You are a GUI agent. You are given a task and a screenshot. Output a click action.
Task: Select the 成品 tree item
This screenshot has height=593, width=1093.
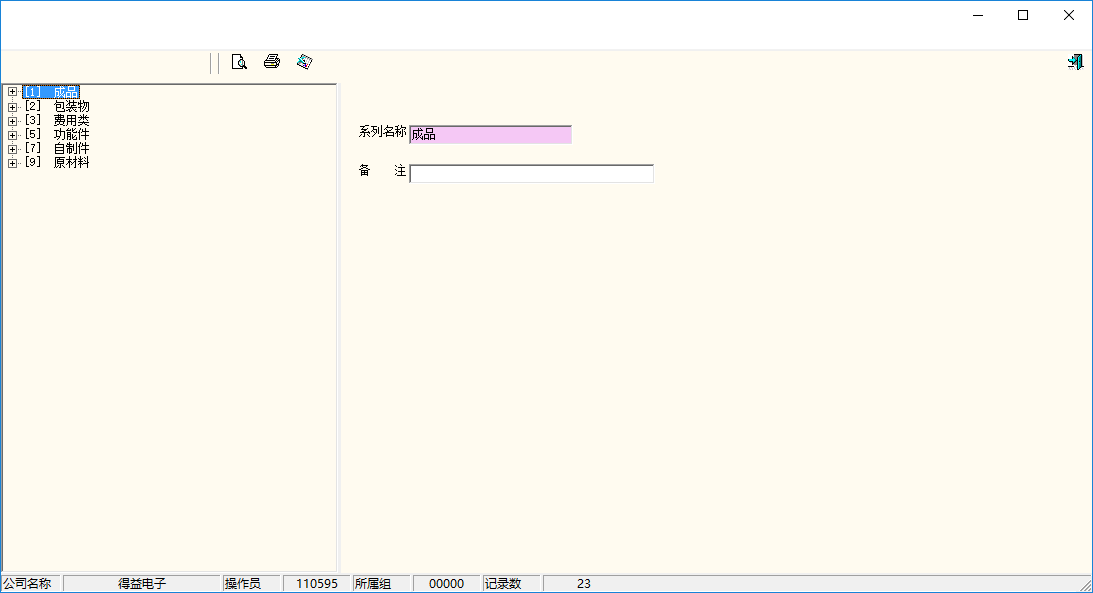click(x=52, y=92)
